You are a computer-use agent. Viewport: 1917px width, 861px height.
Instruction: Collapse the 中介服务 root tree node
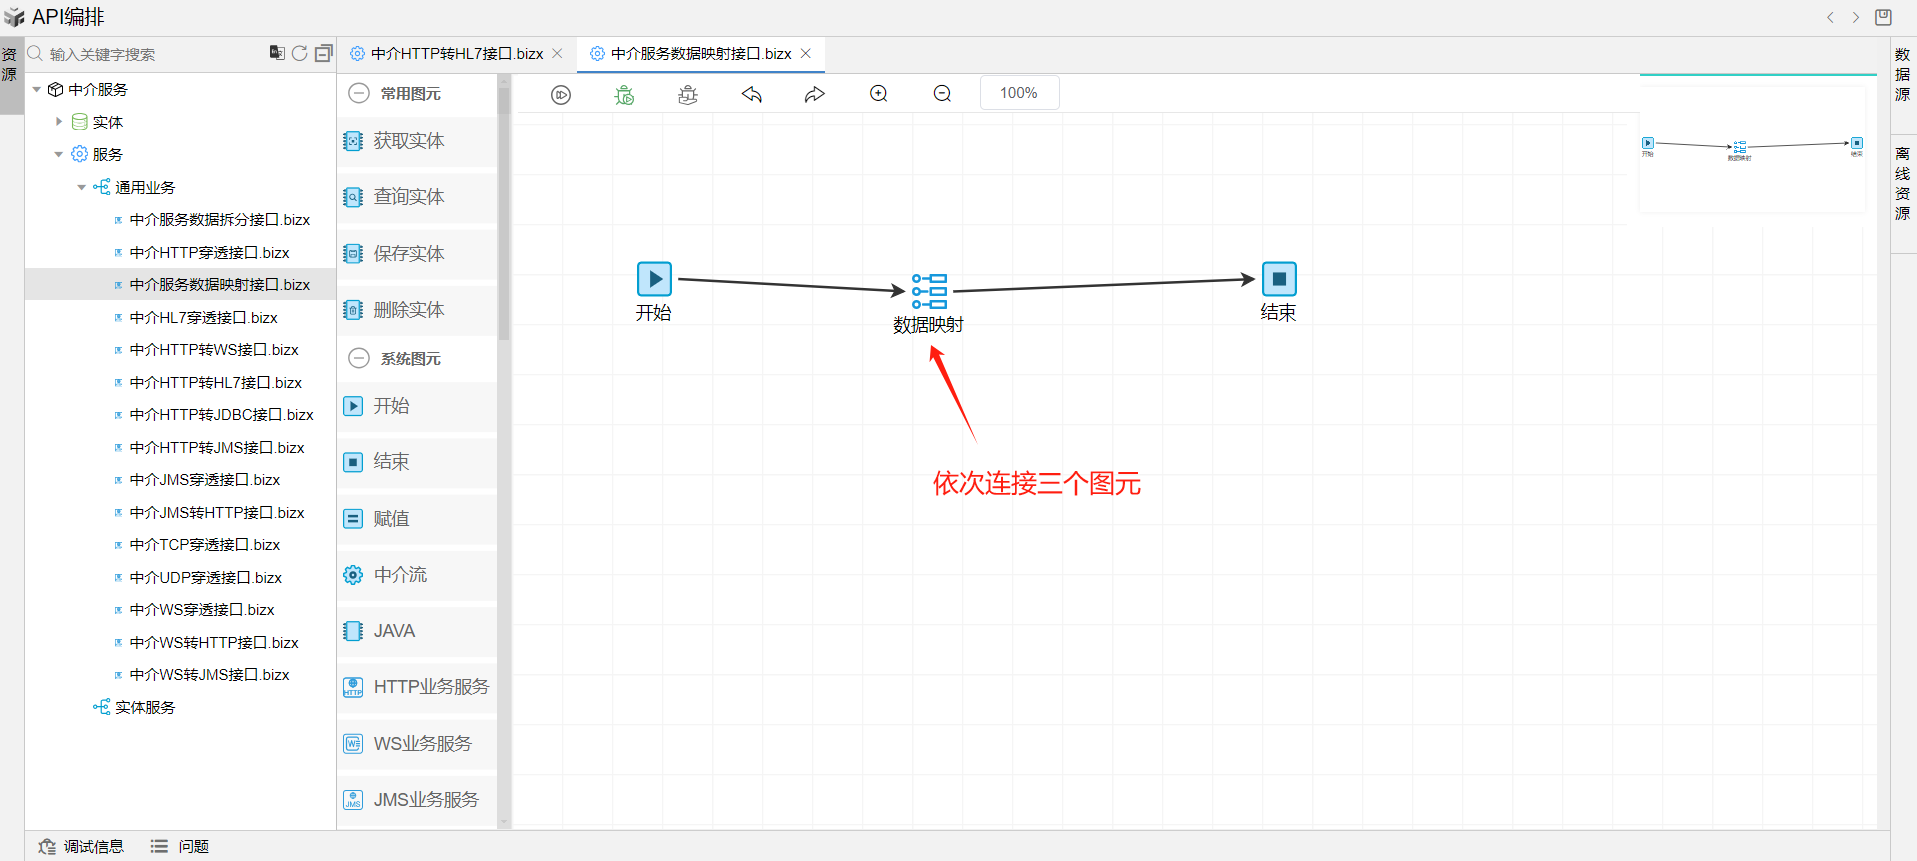point(37,90)
